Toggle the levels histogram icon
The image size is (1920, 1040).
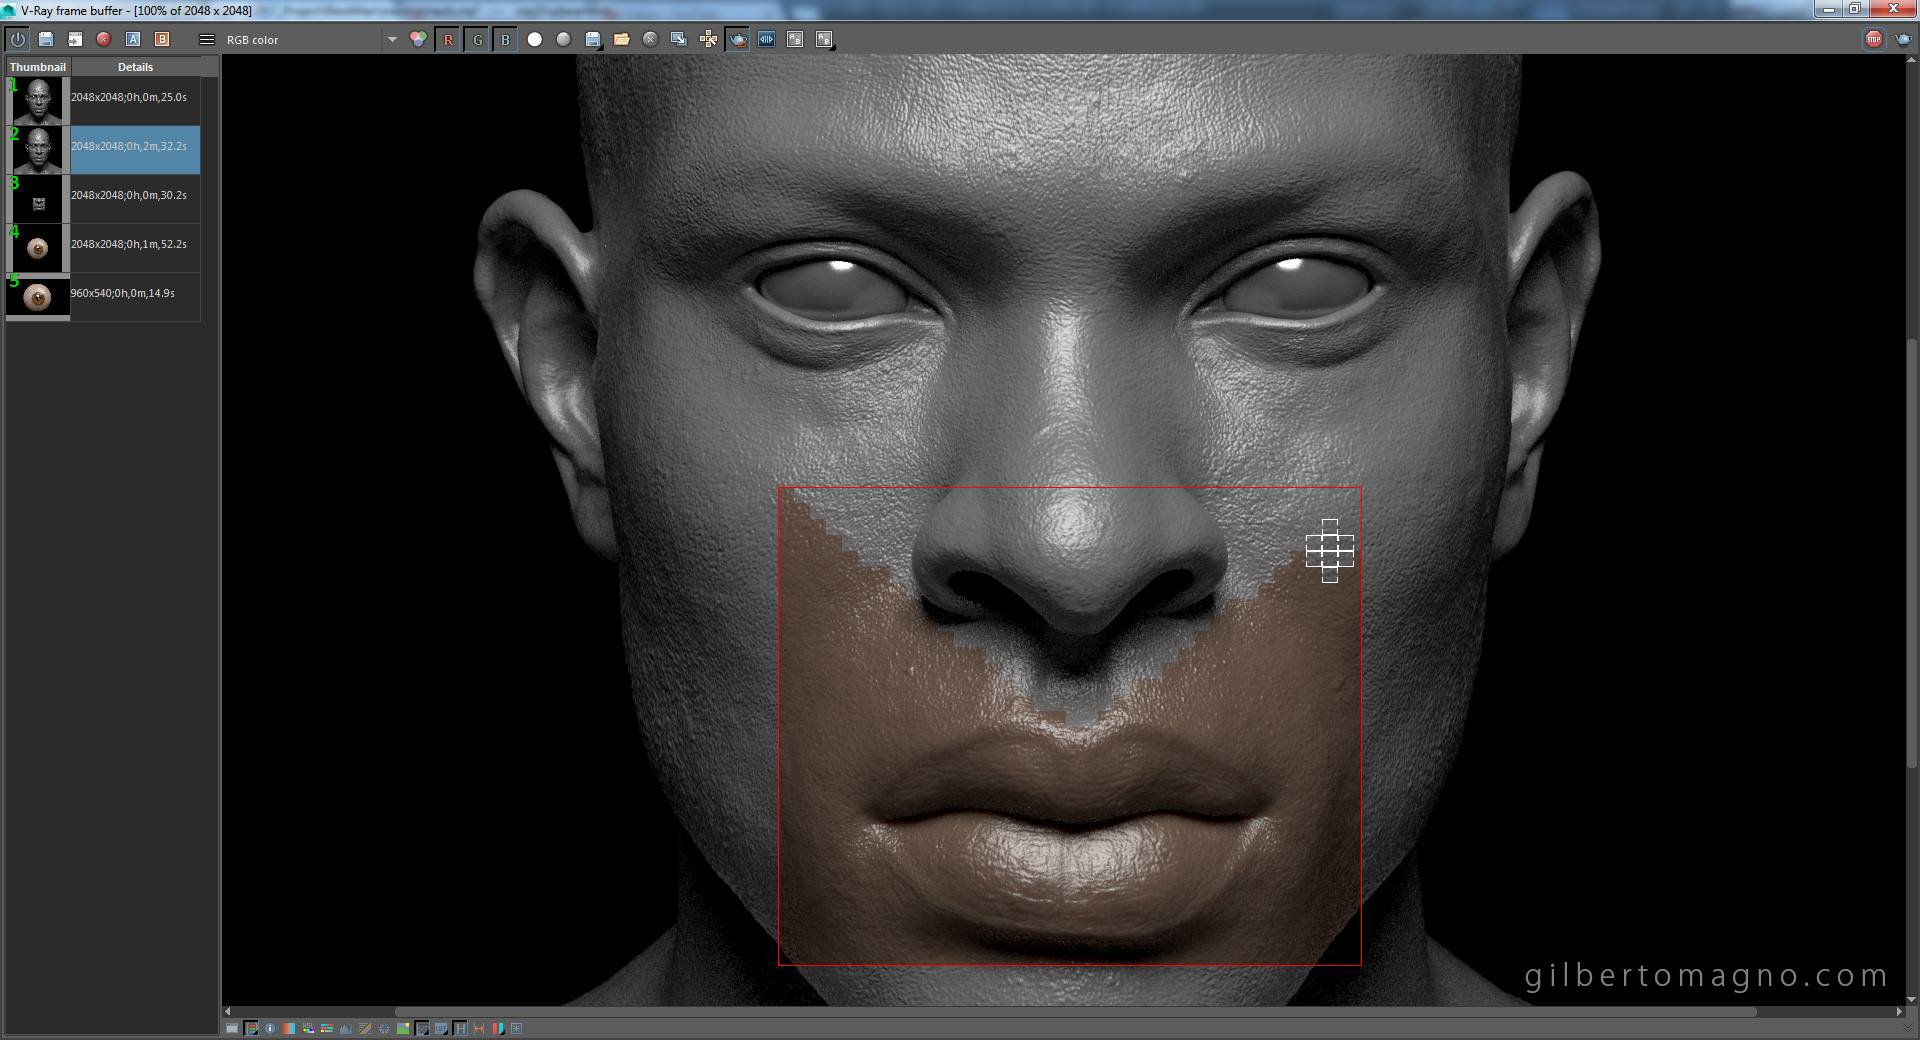pyautogui.click(x=346, y=1028)
